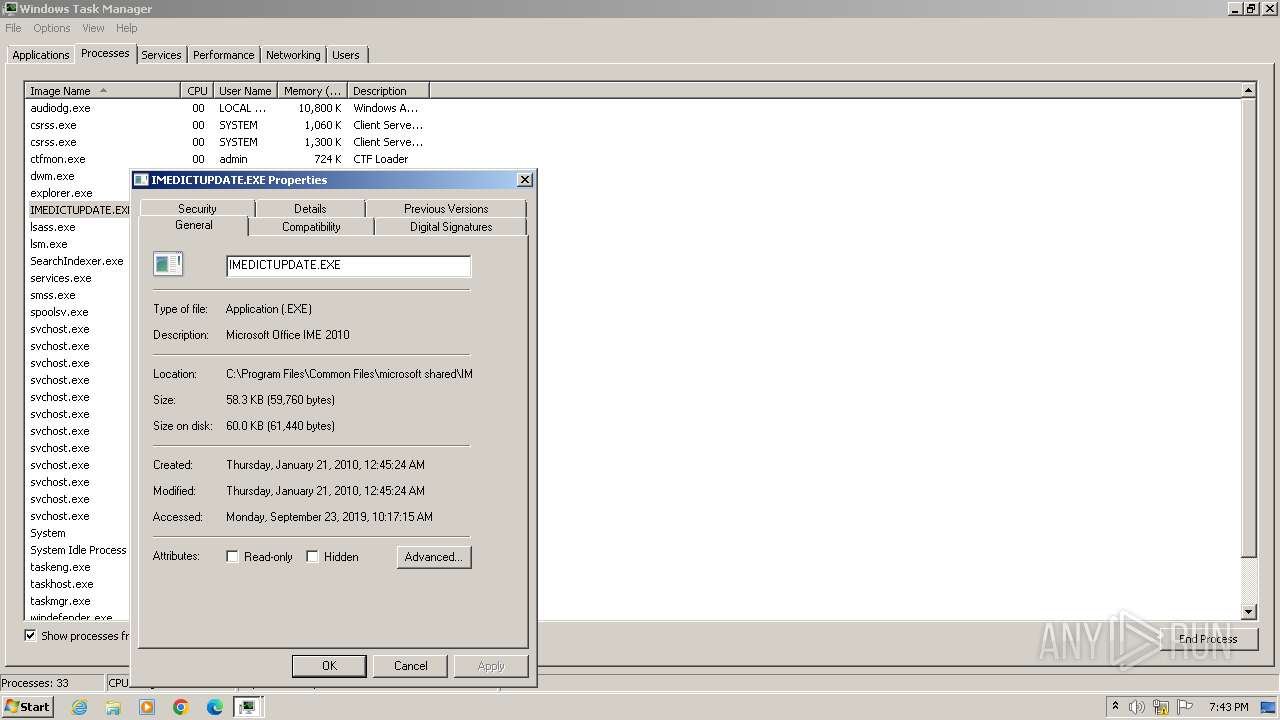This screenshot has width=1280, height=720.
Task: Click the network tray icon
Action: point(1161,707)
